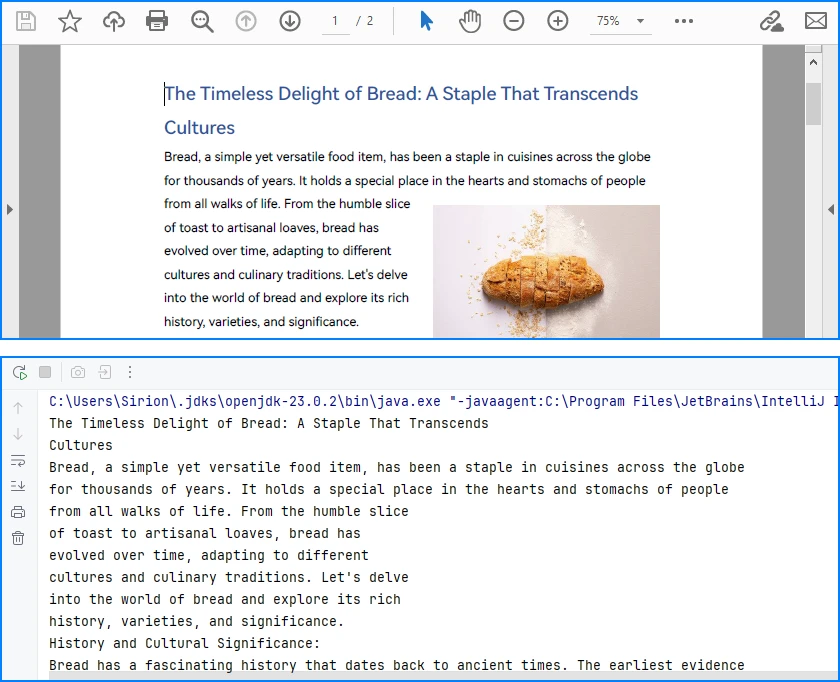The width and height of the screenshot is (840, 682).
Task: Rerun the Java application in the console
Action: point(19,371)
